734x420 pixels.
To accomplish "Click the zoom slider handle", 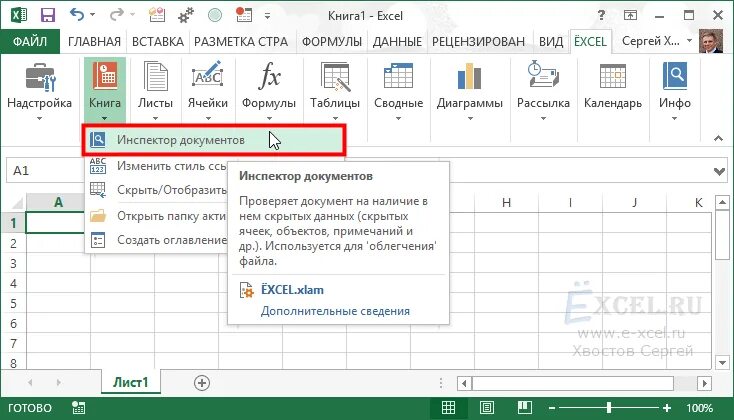I will click(609, 408).
